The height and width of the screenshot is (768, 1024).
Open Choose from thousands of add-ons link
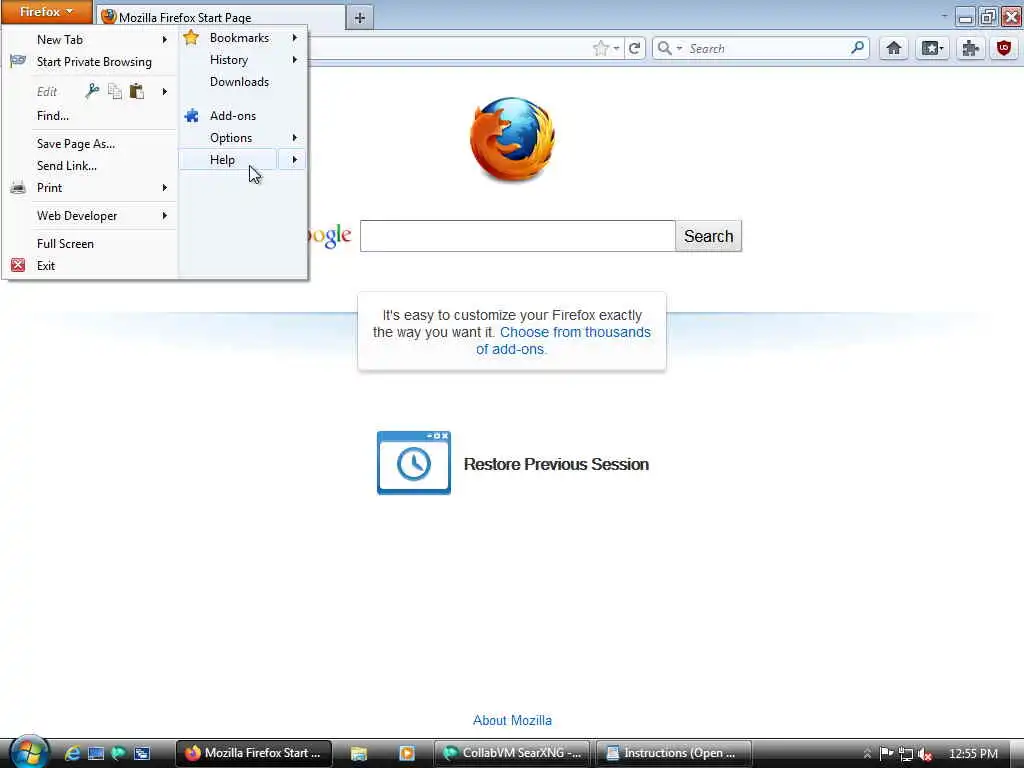564,341
